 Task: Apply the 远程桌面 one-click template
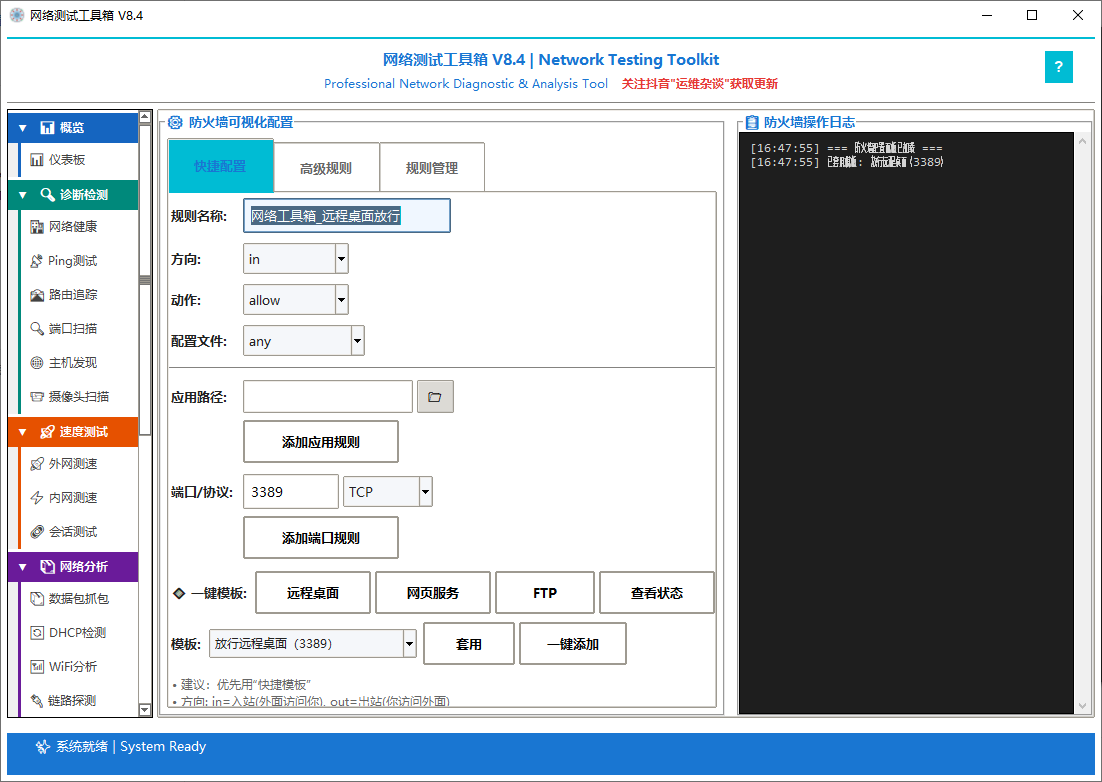click(x=313, y=593)
